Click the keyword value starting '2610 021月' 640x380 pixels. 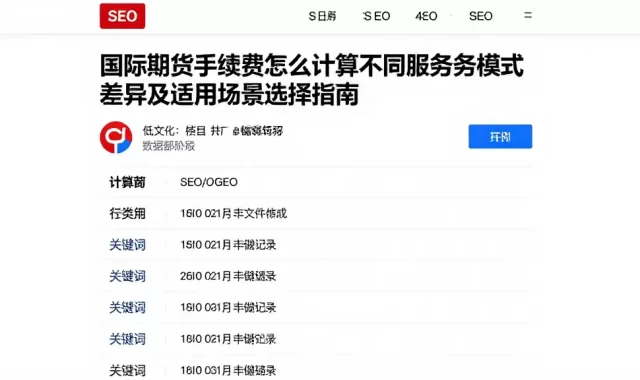(x=228, y=276)
